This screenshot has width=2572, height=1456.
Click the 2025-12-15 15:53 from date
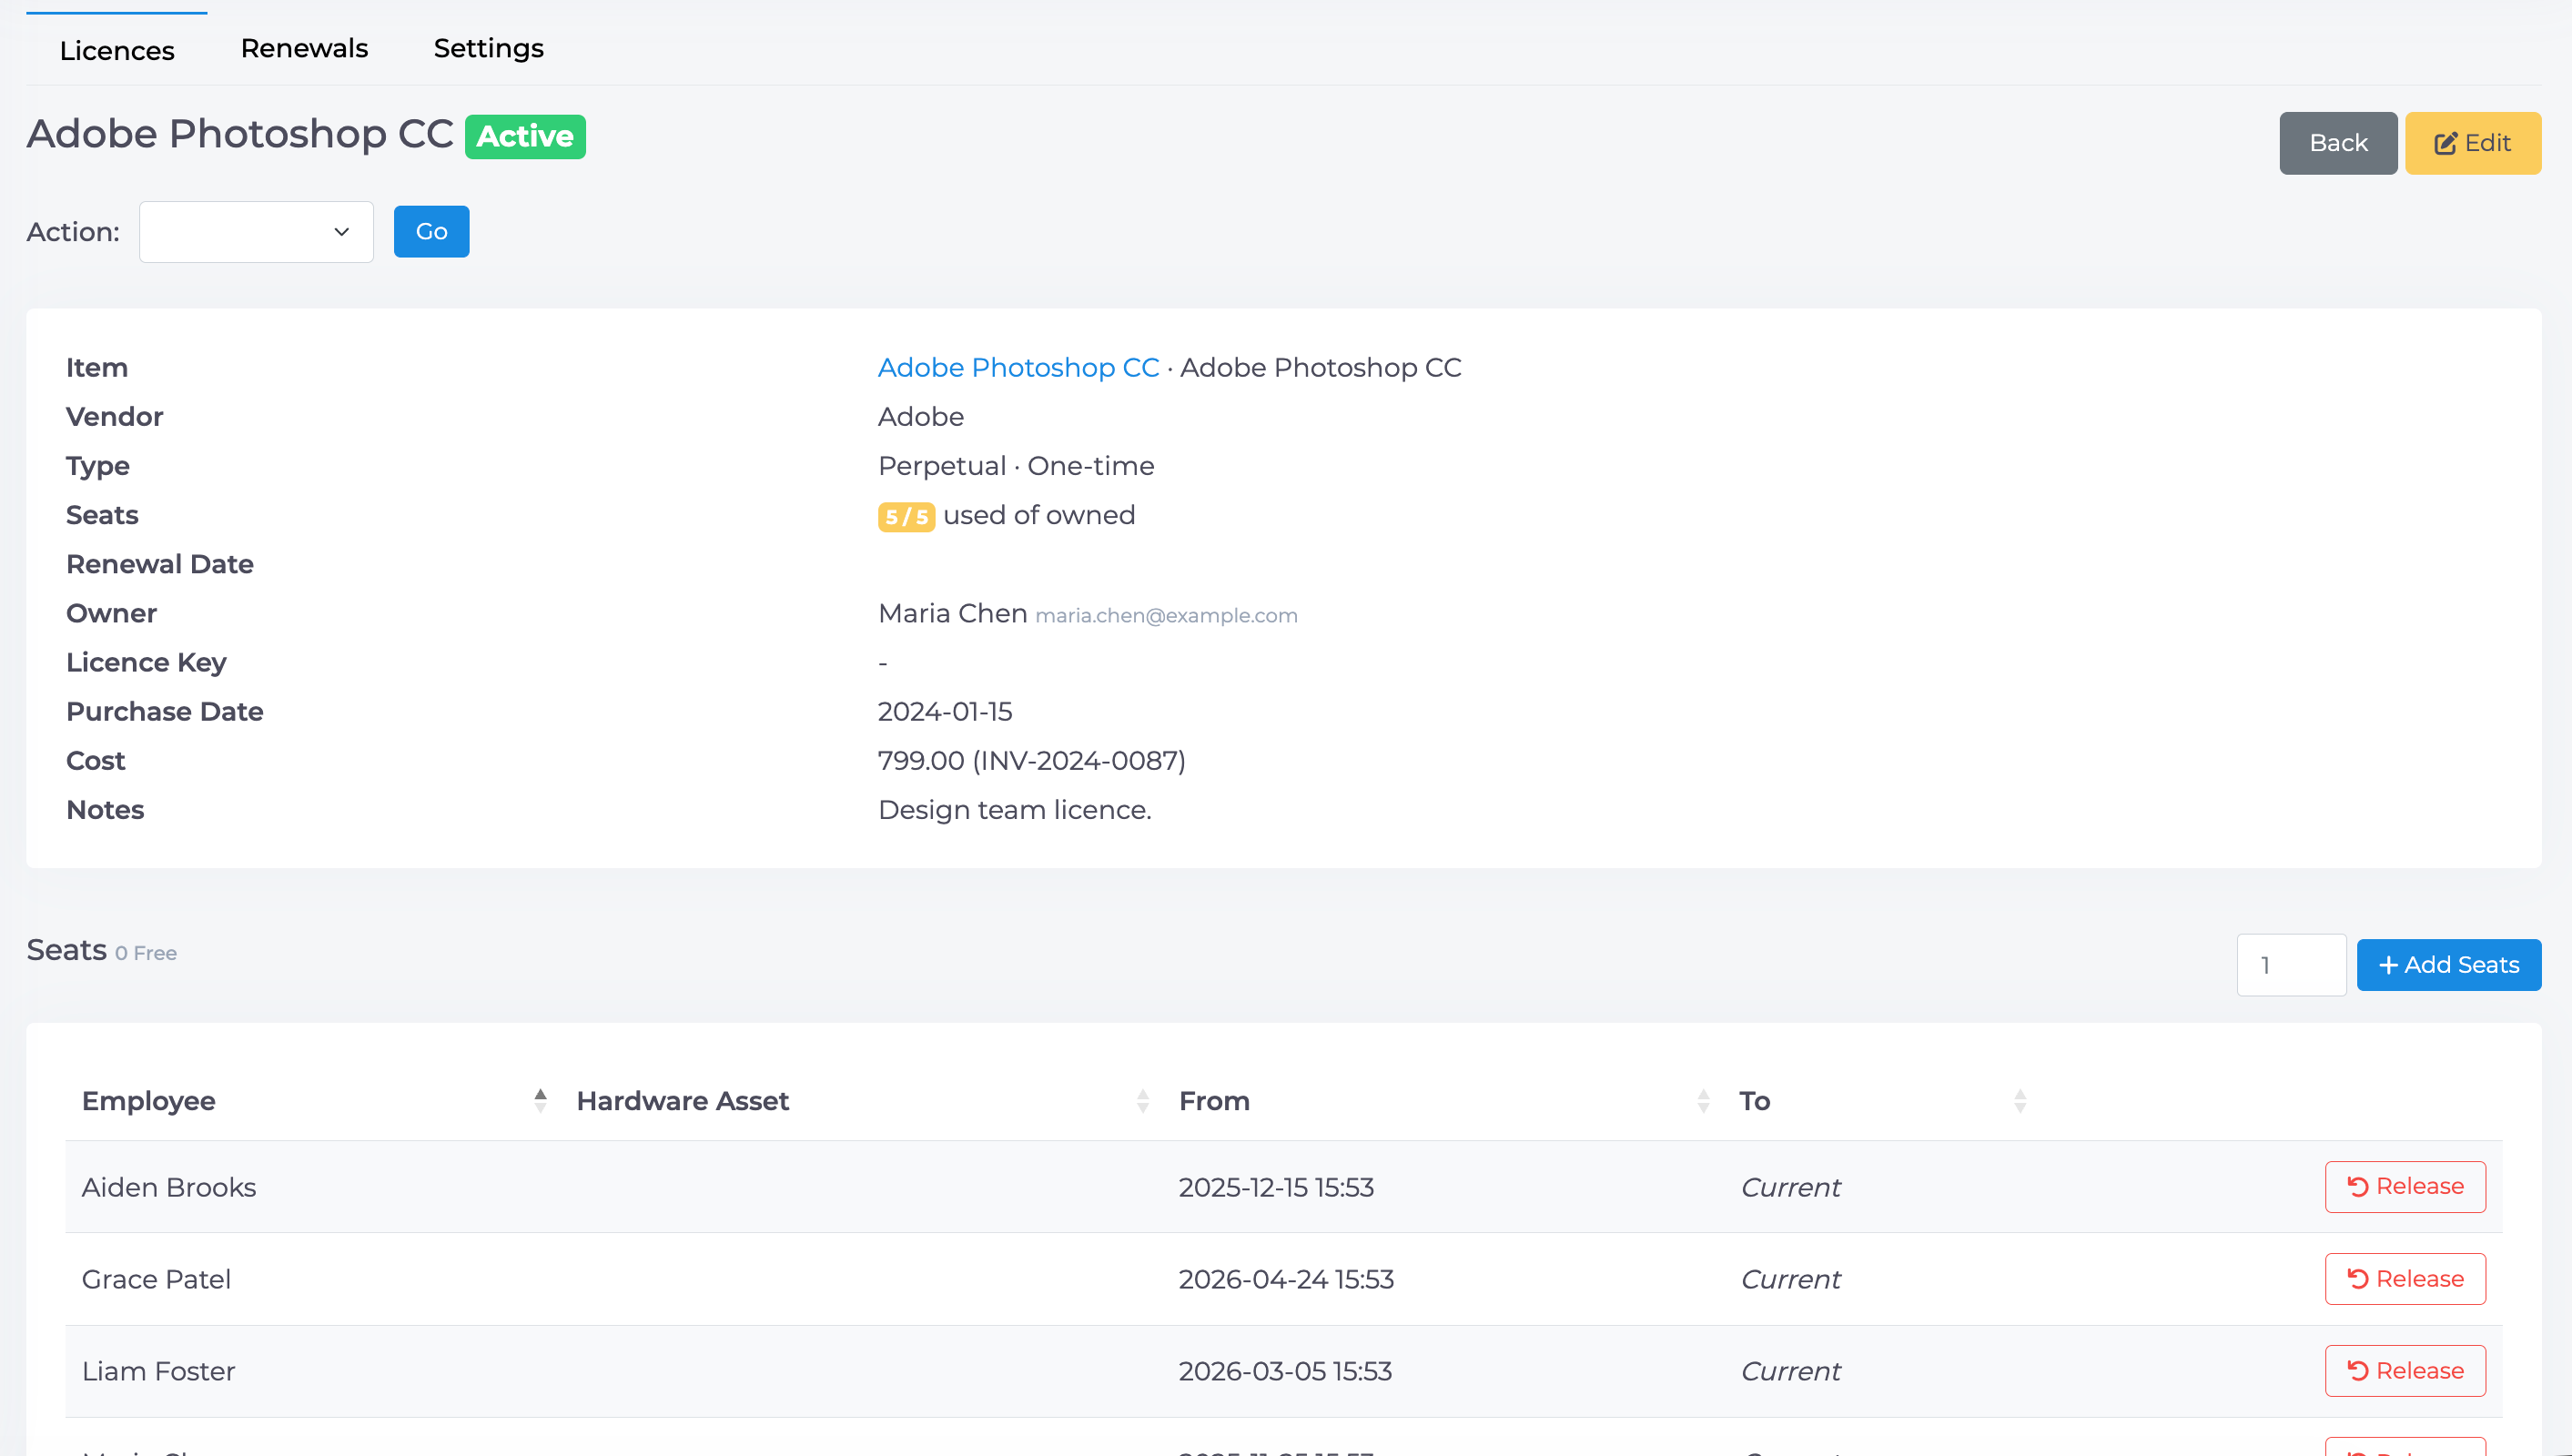(1276, 1187)
